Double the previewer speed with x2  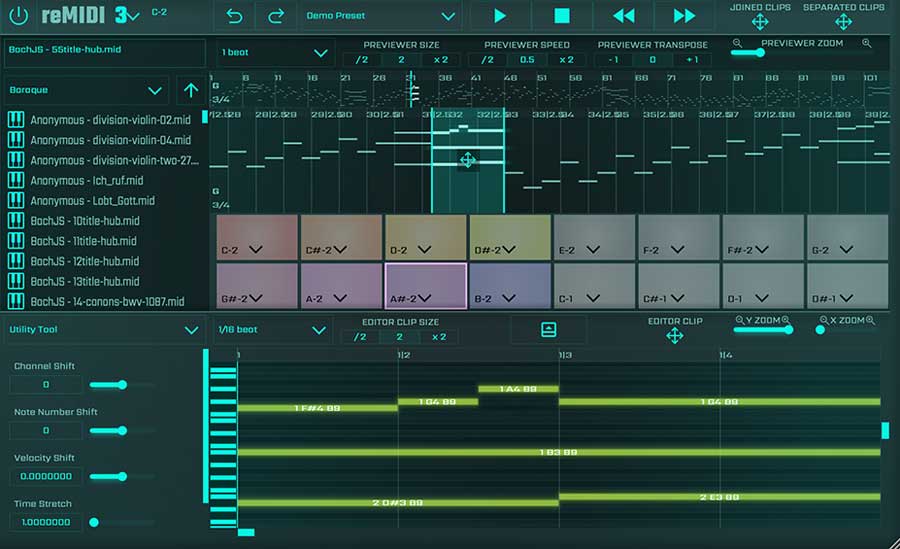click(566, 60)
